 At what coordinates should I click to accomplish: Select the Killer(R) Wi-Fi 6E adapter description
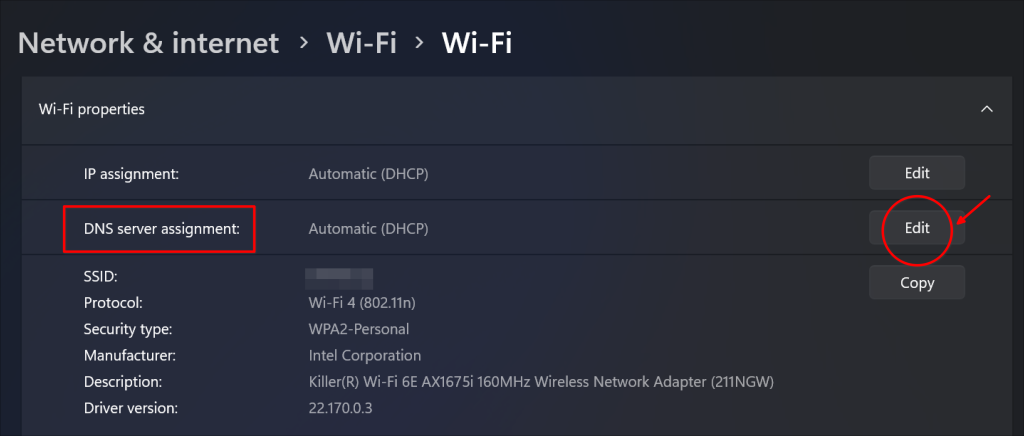click(541, 382)
